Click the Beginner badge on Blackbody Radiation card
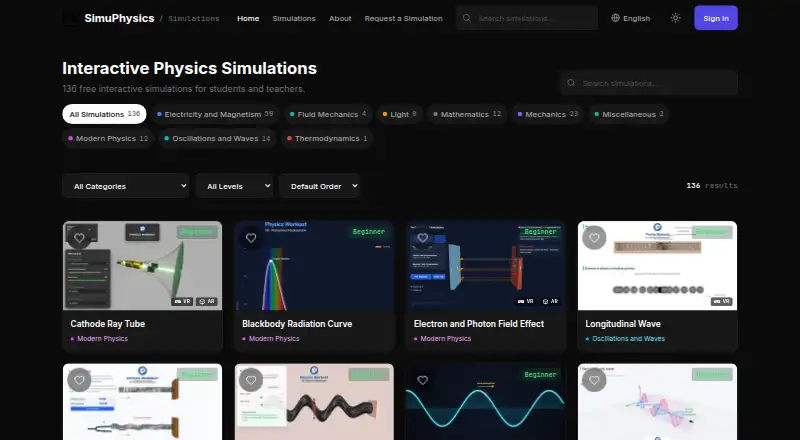Image resolution: width=800 pixels, height=440 pixels. pos(369,232)
